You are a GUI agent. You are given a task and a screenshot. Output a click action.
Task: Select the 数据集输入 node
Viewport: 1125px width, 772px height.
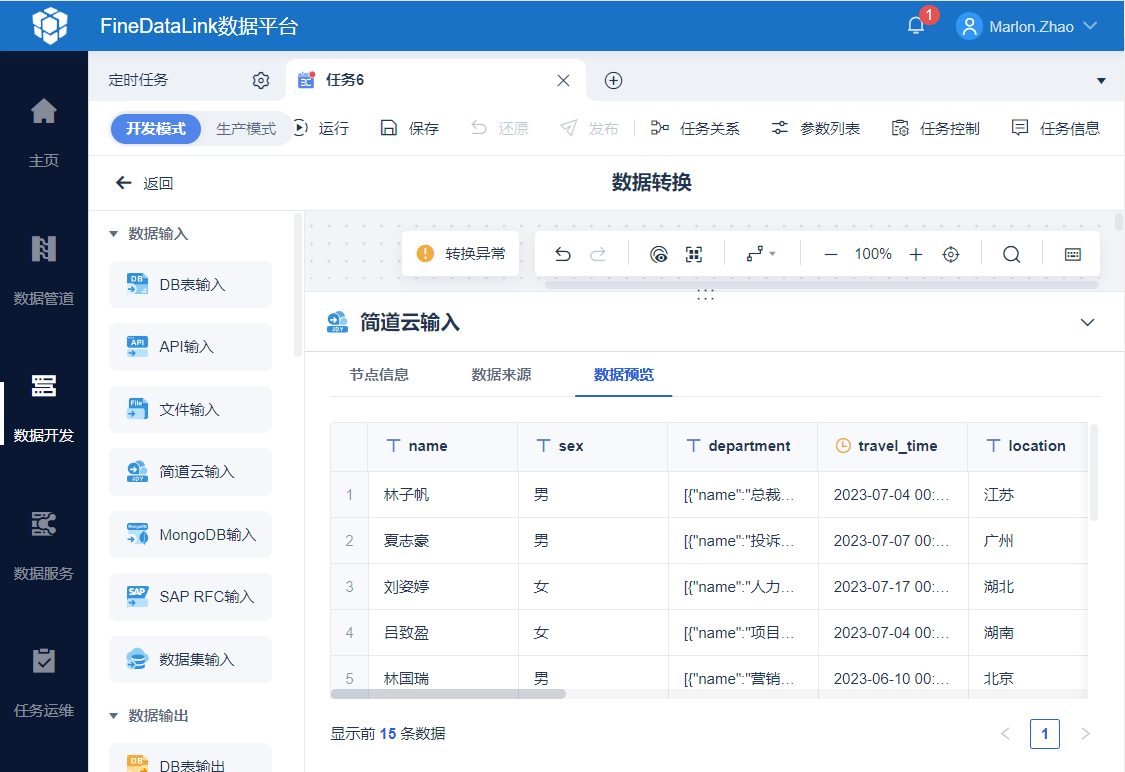[190, 659]
